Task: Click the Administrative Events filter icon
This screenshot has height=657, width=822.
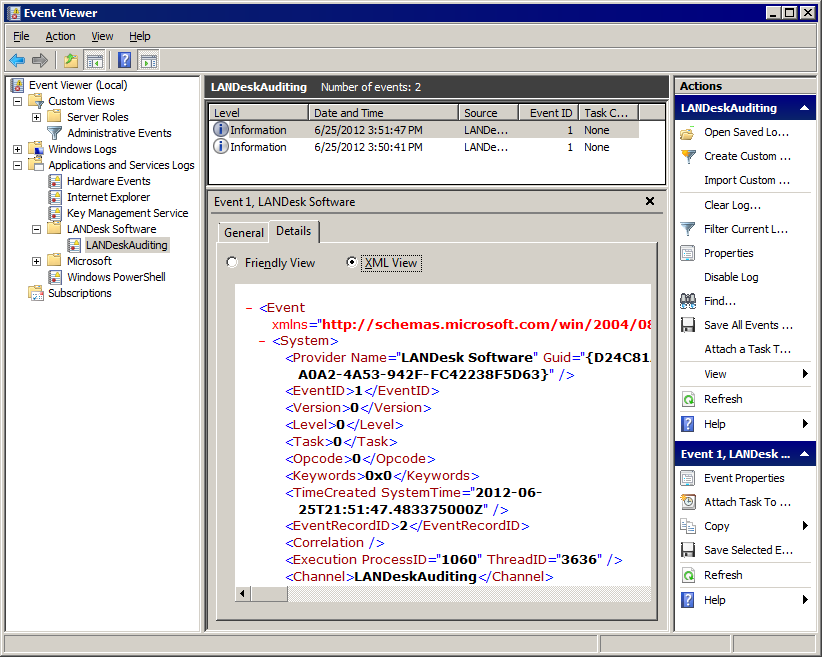Action: 55,133
